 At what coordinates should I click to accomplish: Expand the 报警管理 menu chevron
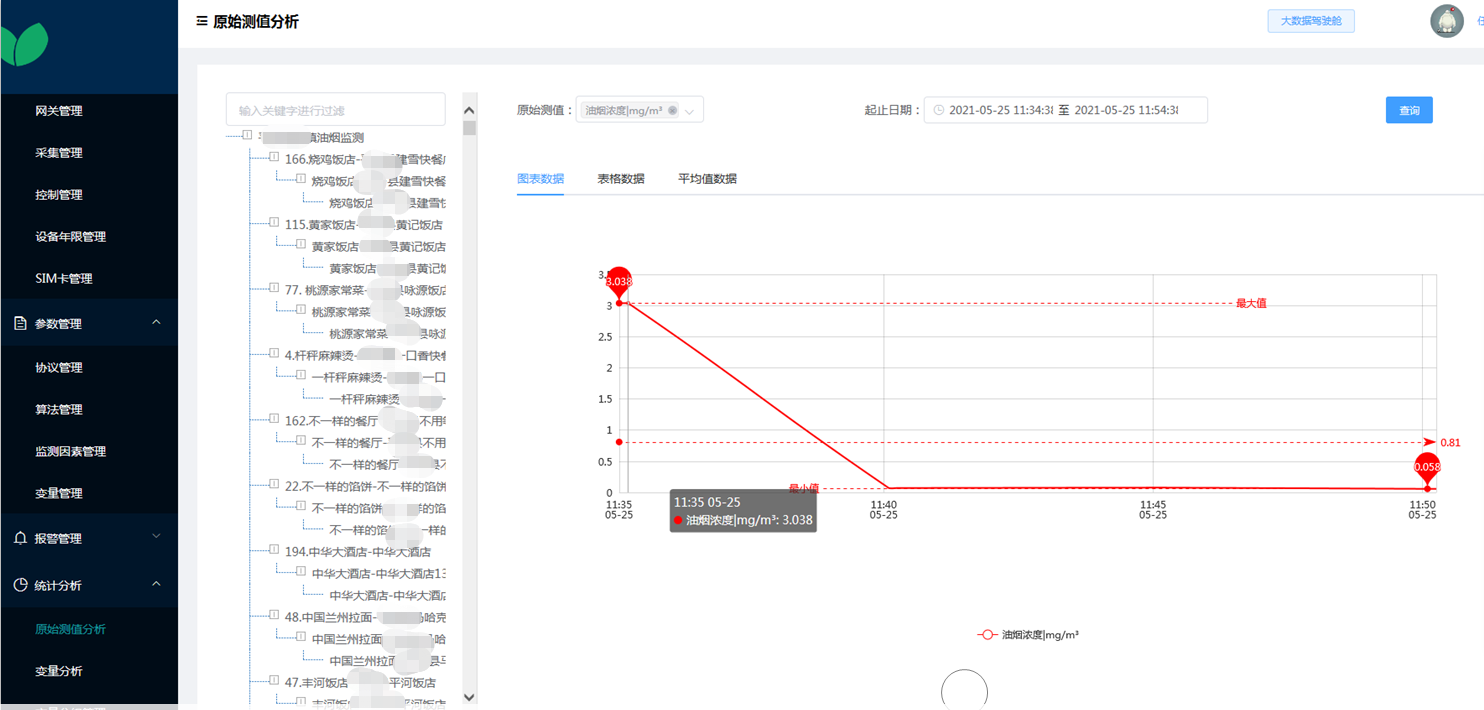pyautogui.click(x=156, y=537)
